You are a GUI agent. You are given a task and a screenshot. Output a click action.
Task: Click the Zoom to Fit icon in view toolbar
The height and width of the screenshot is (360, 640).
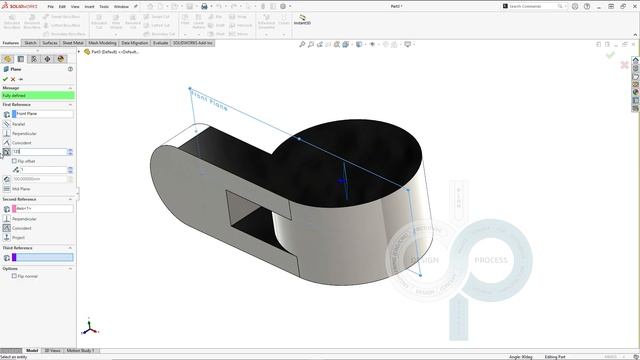(x=302, y=44)
